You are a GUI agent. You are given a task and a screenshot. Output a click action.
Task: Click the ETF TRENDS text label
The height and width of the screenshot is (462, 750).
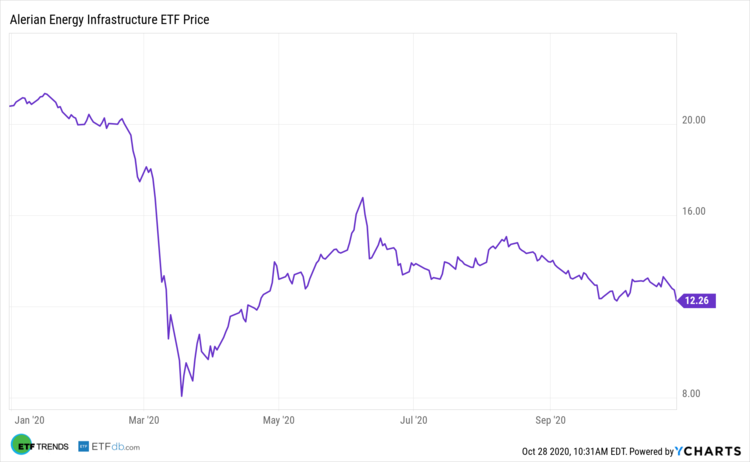coord(50,446)
